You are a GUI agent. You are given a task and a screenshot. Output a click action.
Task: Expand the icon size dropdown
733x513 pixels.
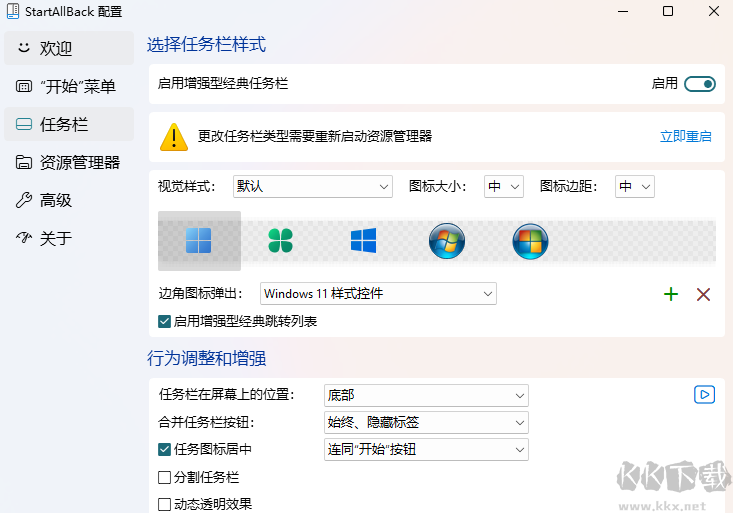504,187
